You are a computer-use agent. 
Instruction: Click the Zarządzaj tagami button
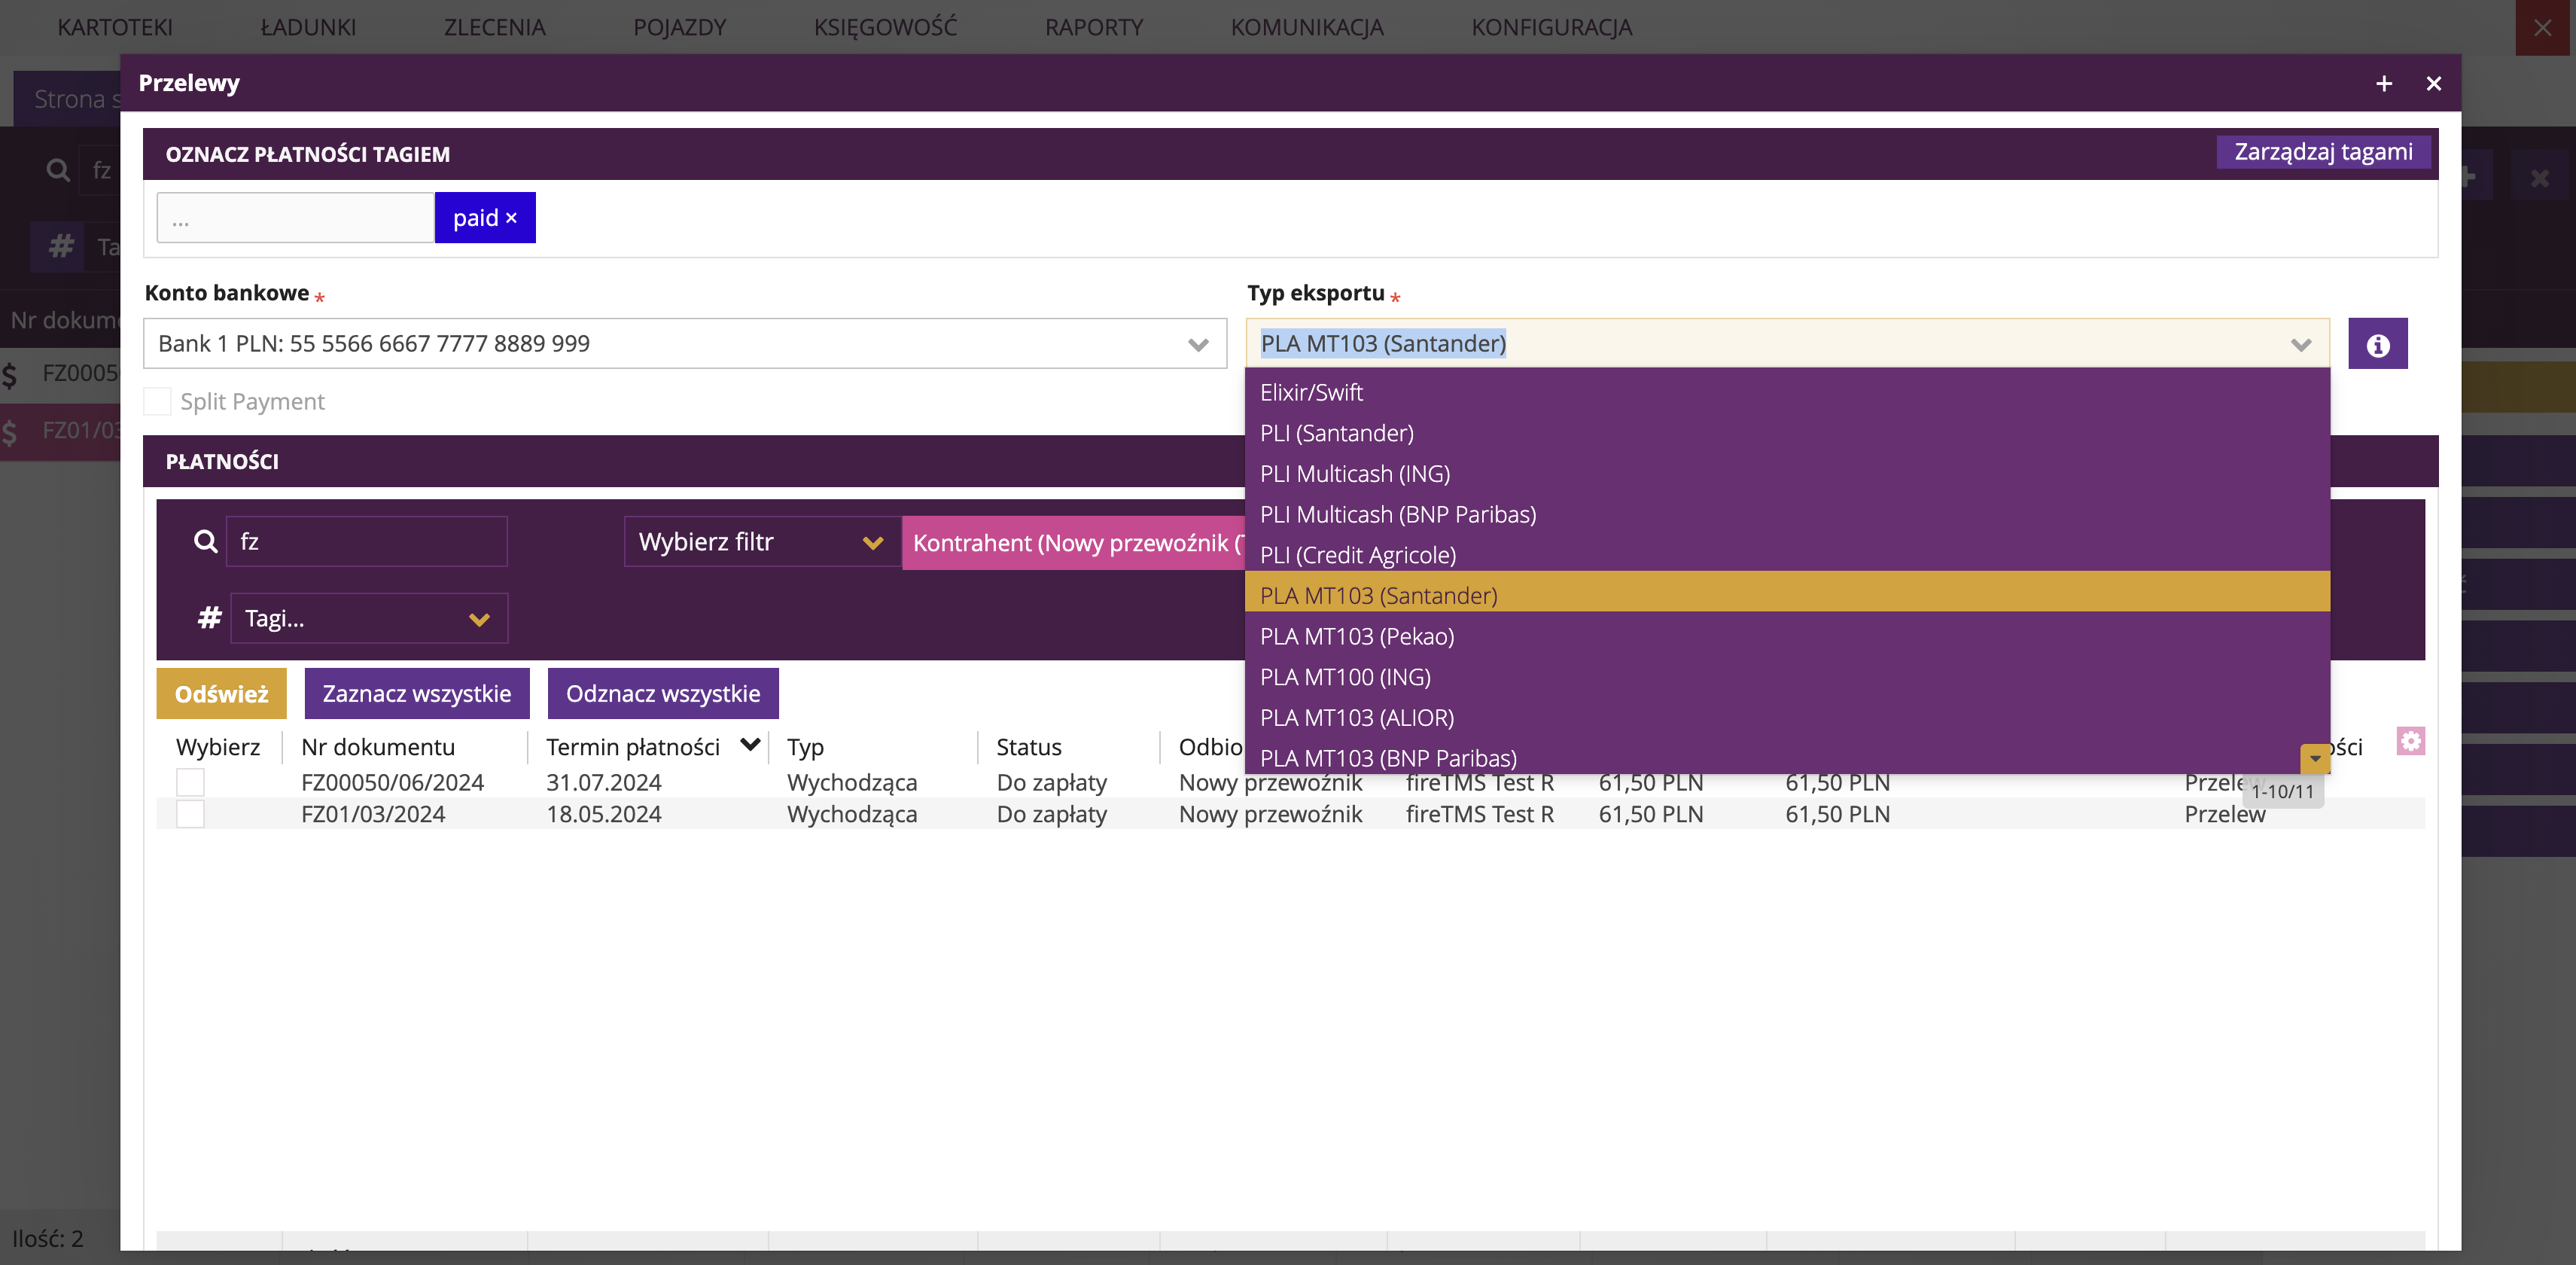pos(2322,152)
